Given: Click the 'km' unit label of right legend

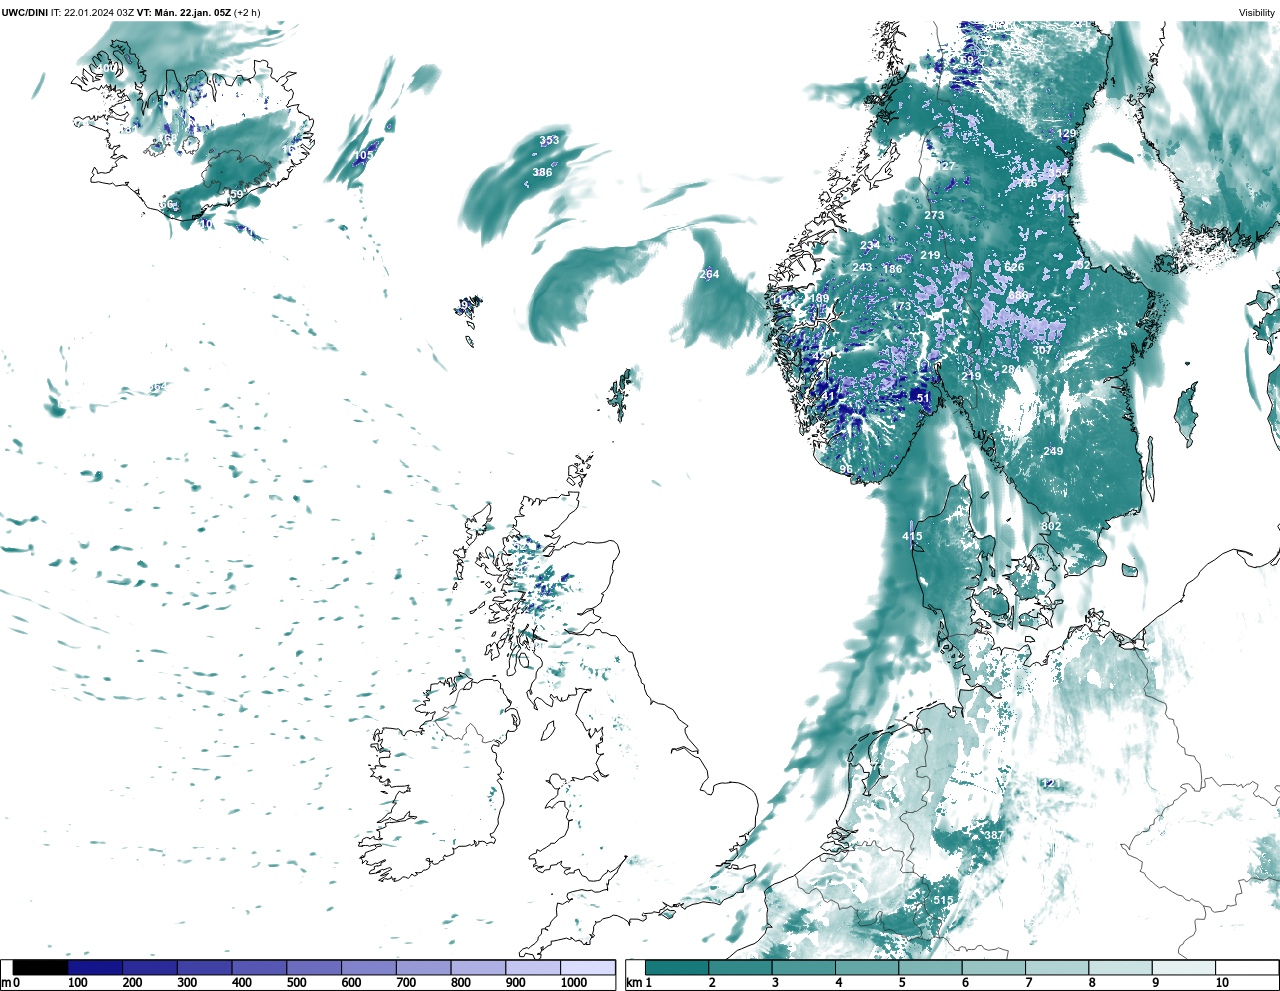Looking at the screenshot, I should click(x=633, y=983).
